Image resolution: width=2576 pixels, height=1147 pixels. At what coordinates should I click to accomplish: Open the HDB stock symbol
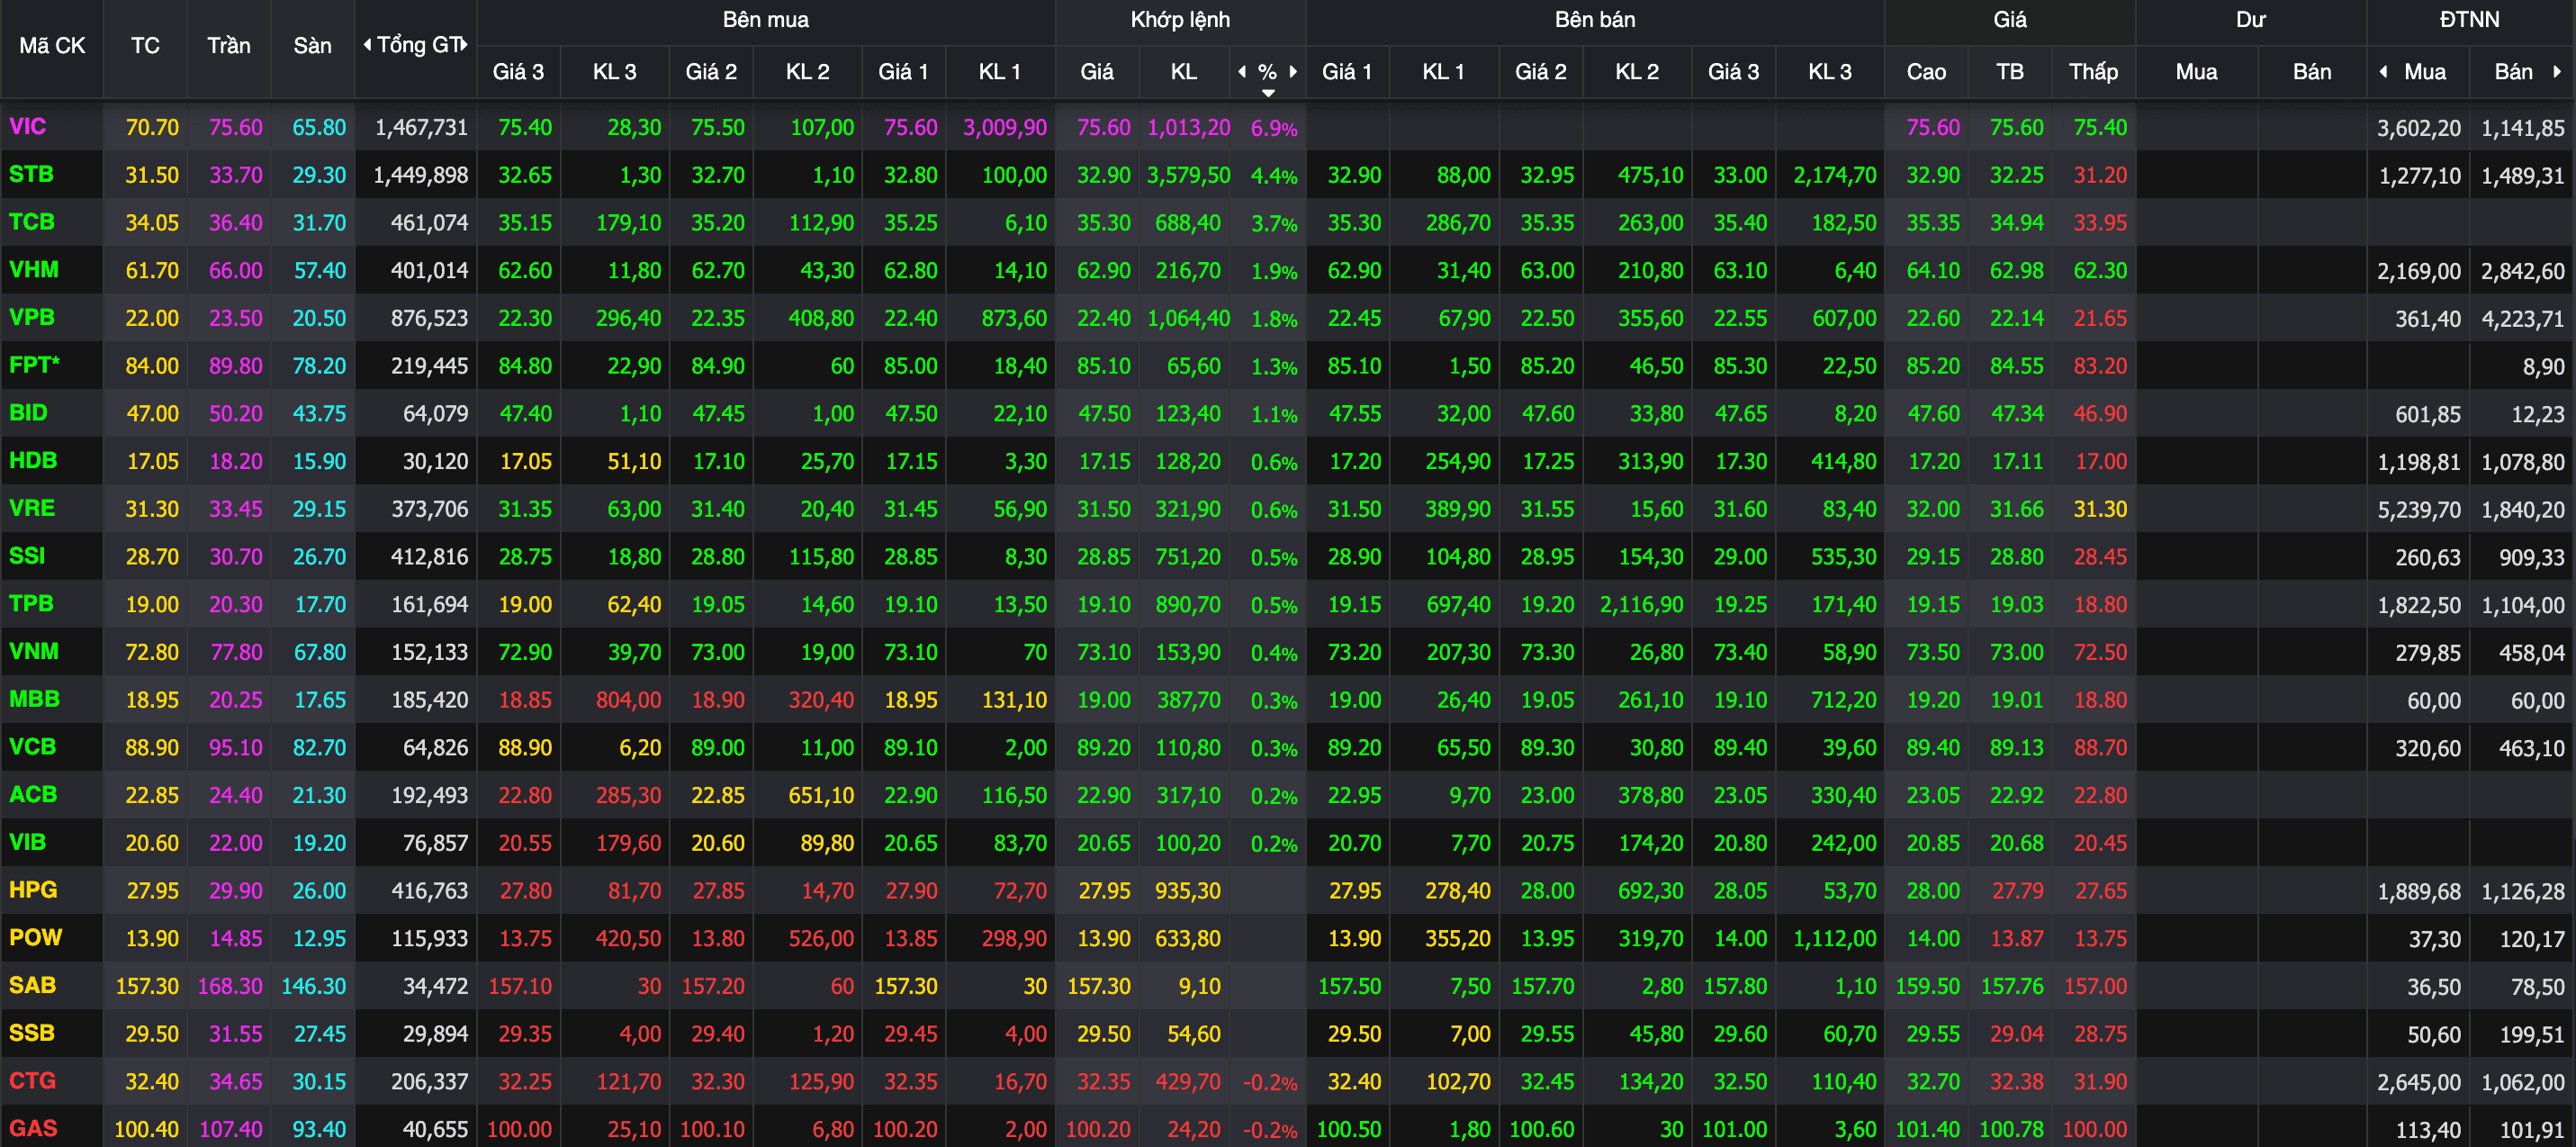tap(33, 461)
